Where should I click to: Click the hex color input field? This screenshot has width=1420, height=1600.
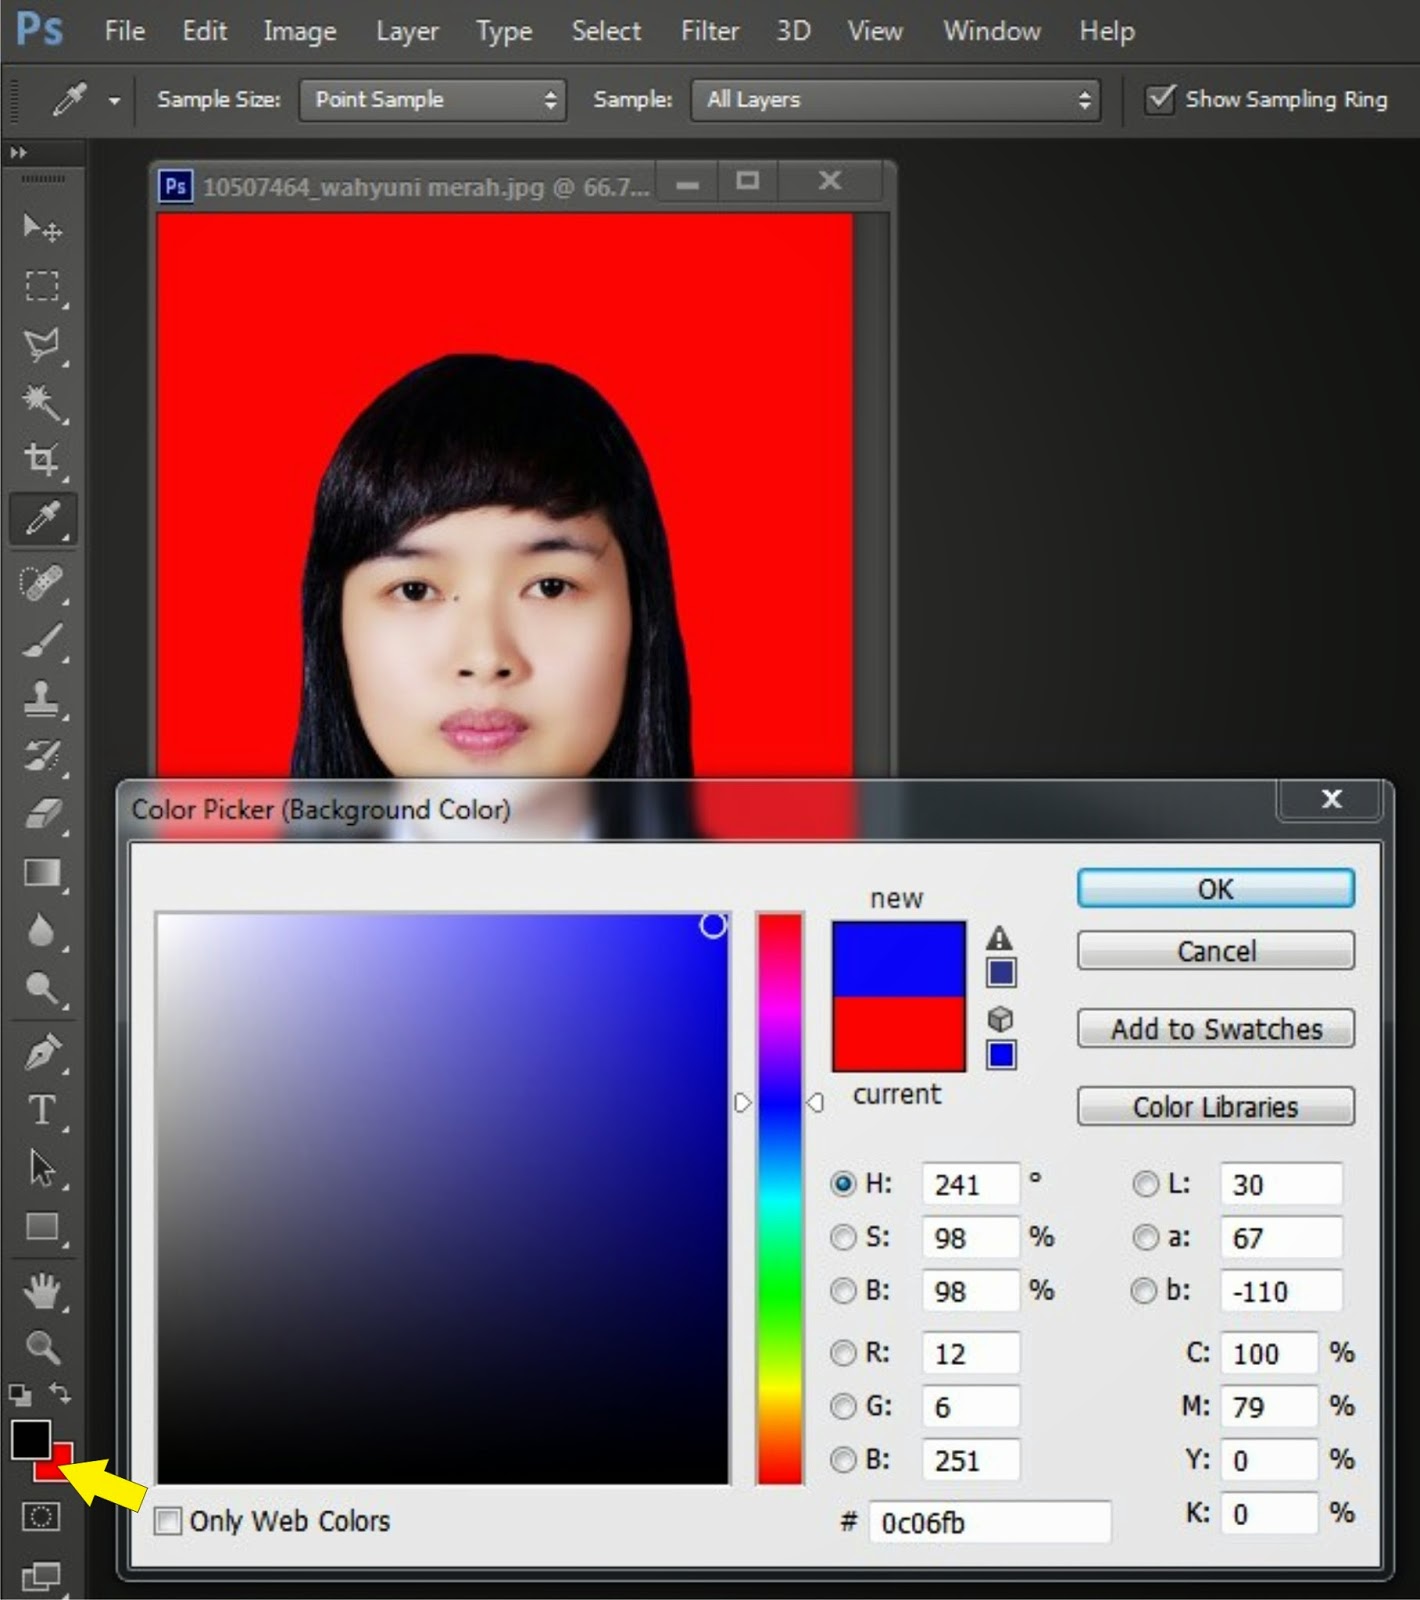point(990,1522)
